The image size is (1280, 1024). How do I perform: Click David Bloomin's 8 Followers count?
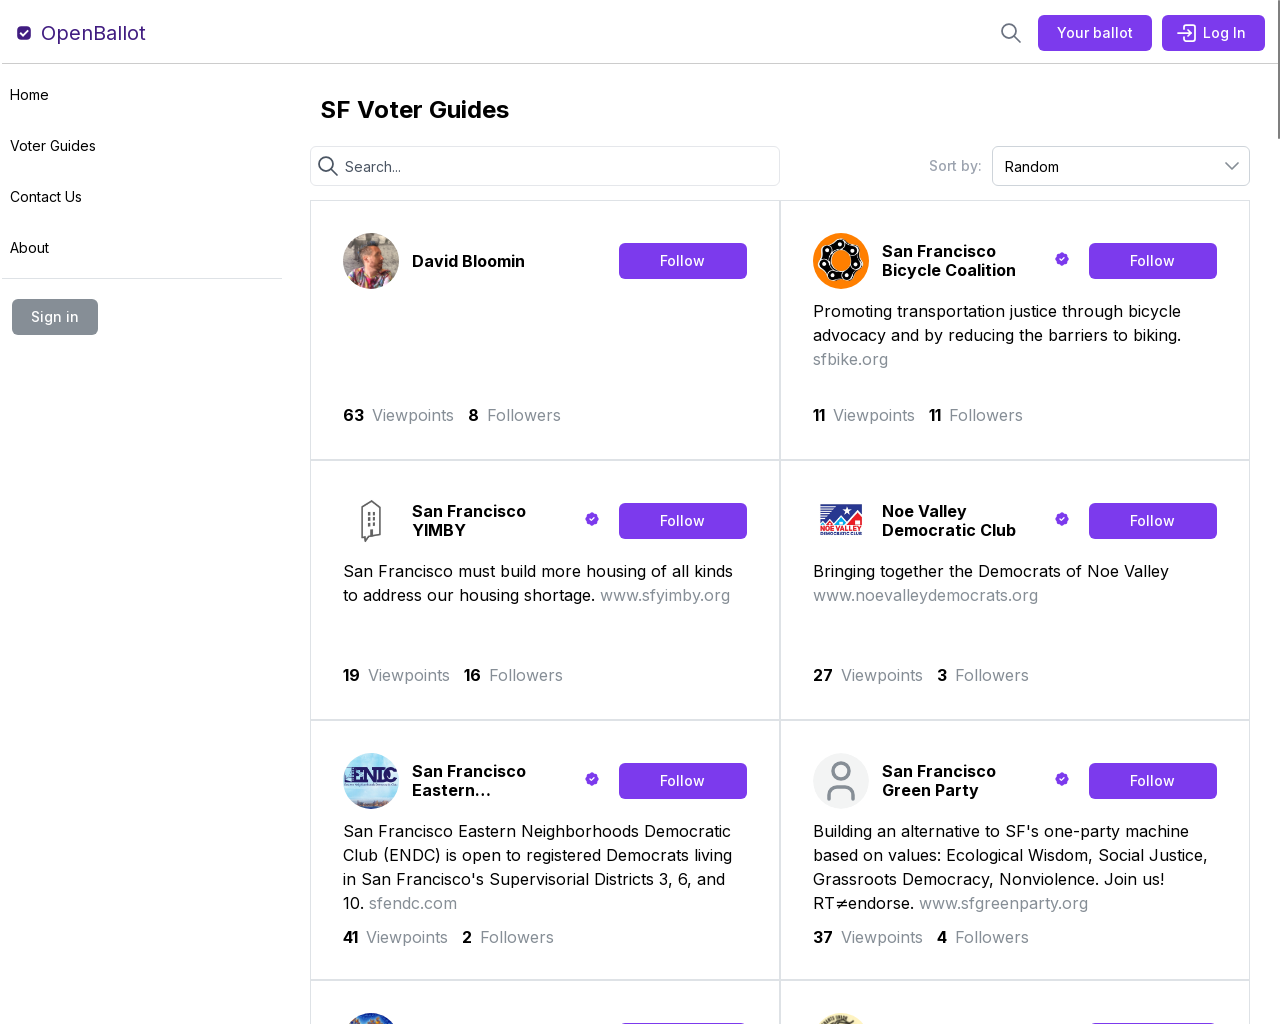click(x=514, y=415)
